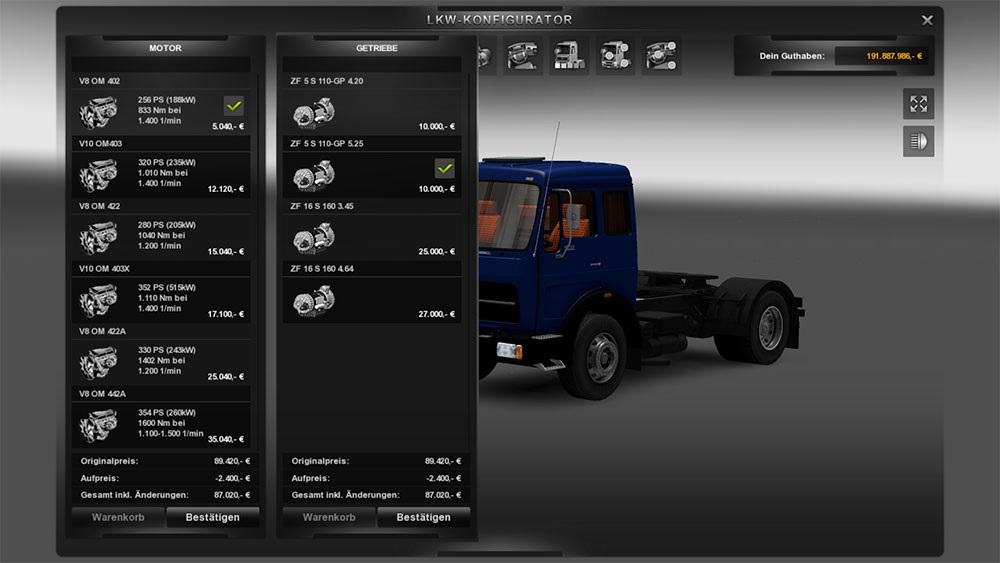Pick the V8 OM 442A 354 PS engine

click(160, 425)
